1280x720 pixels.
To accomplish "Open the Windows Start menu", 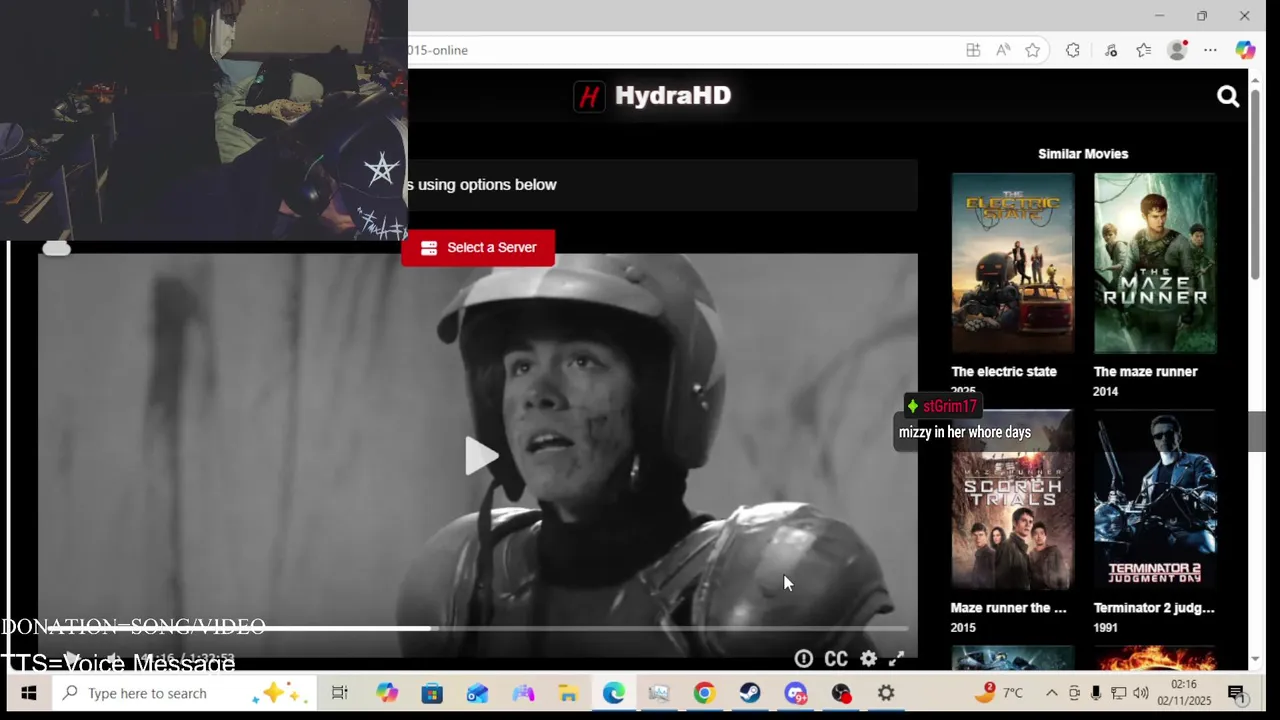I will click(x=28, y=693).
